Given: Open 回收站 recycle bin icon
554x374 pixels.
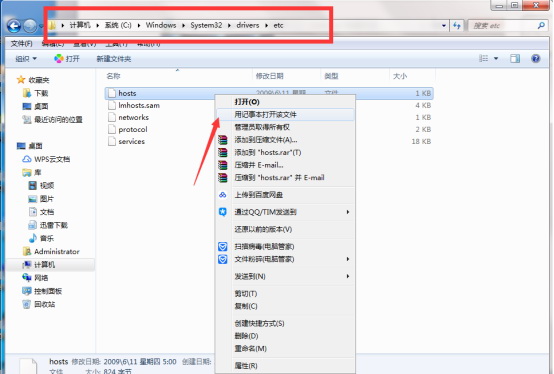Looking at the screenshot, I should click(x=26, y=304).
